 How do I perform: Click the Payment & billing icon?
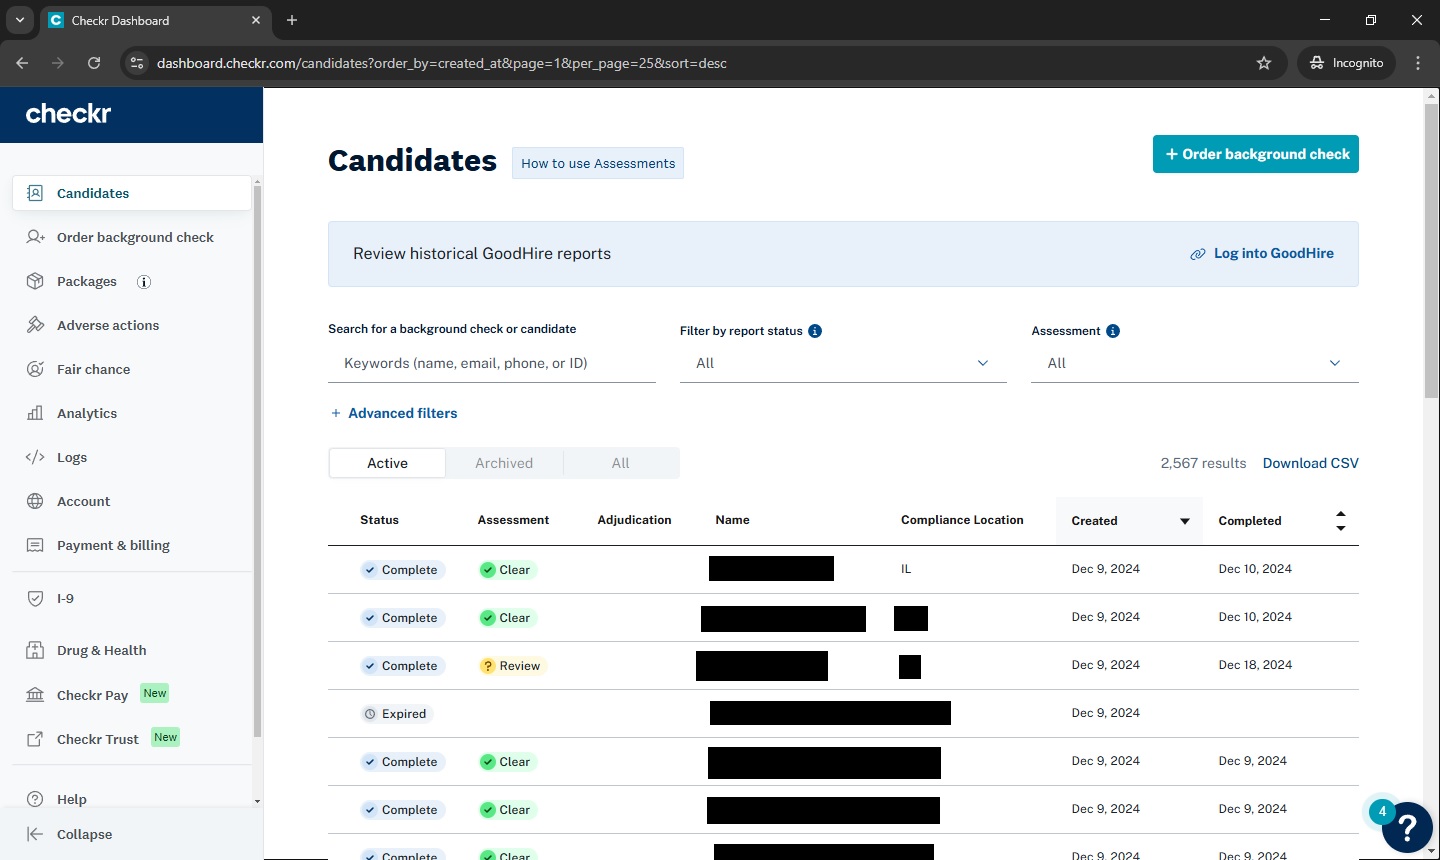(x=35, y=545)
